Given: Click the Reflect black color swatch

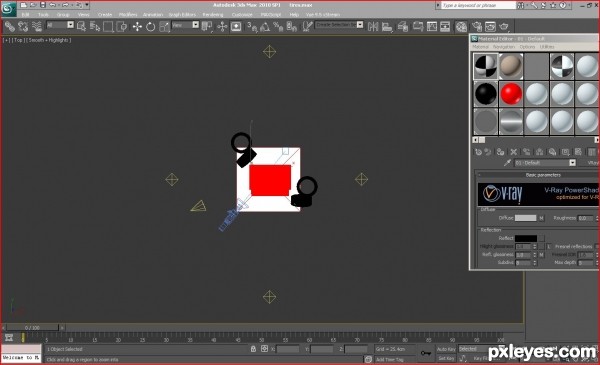Looking at the screenshot, I should click(x=525, y=238).
